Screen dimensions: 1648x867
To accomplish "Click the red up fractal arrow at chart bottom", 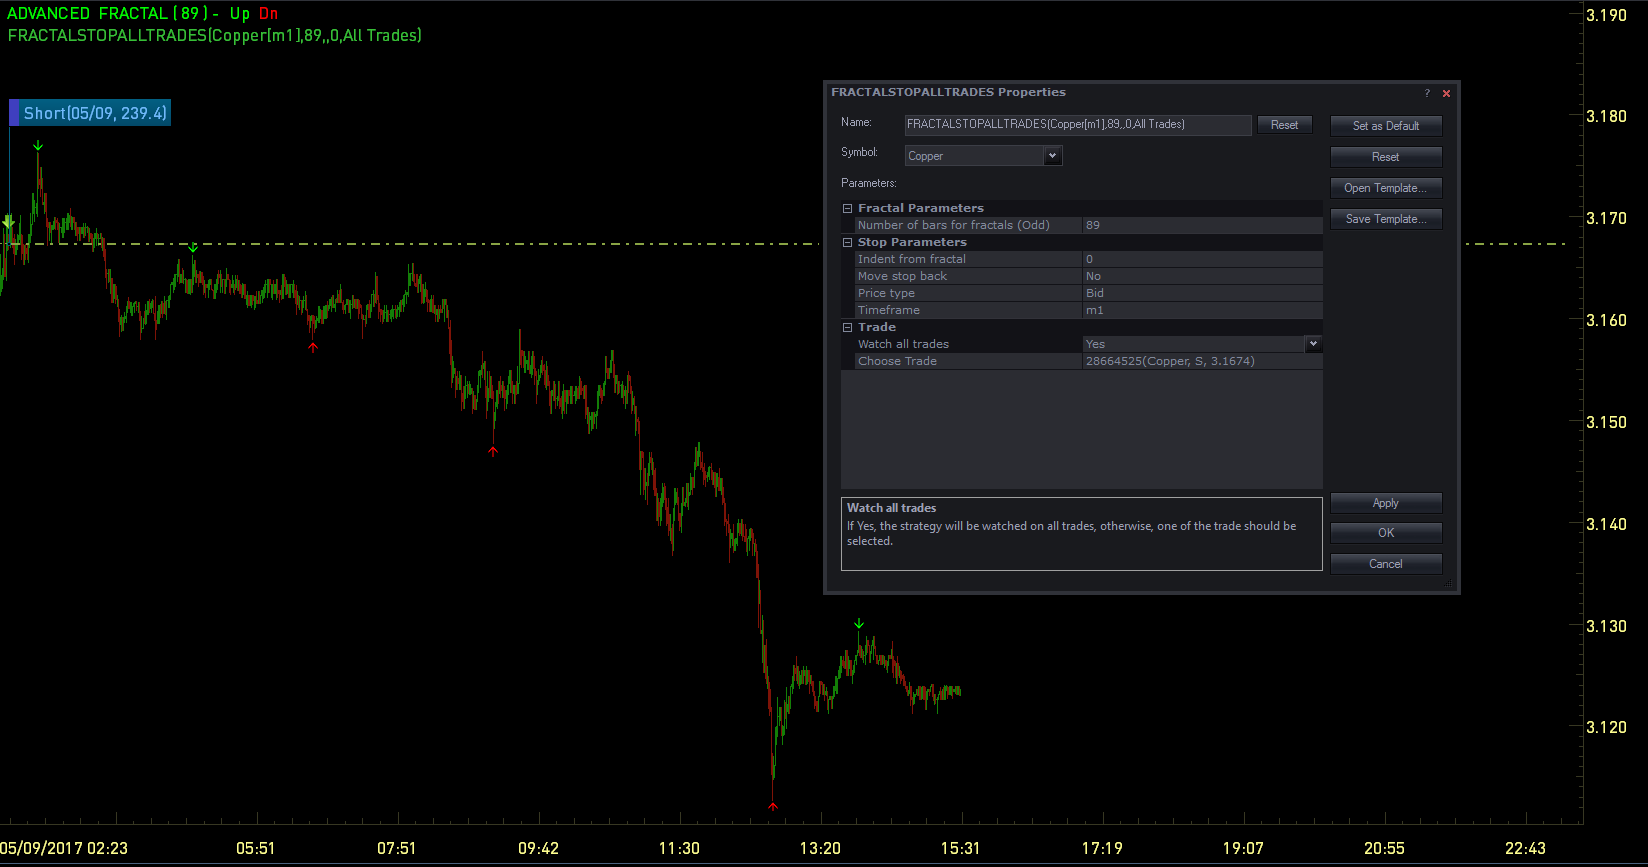I will [773, 806].
